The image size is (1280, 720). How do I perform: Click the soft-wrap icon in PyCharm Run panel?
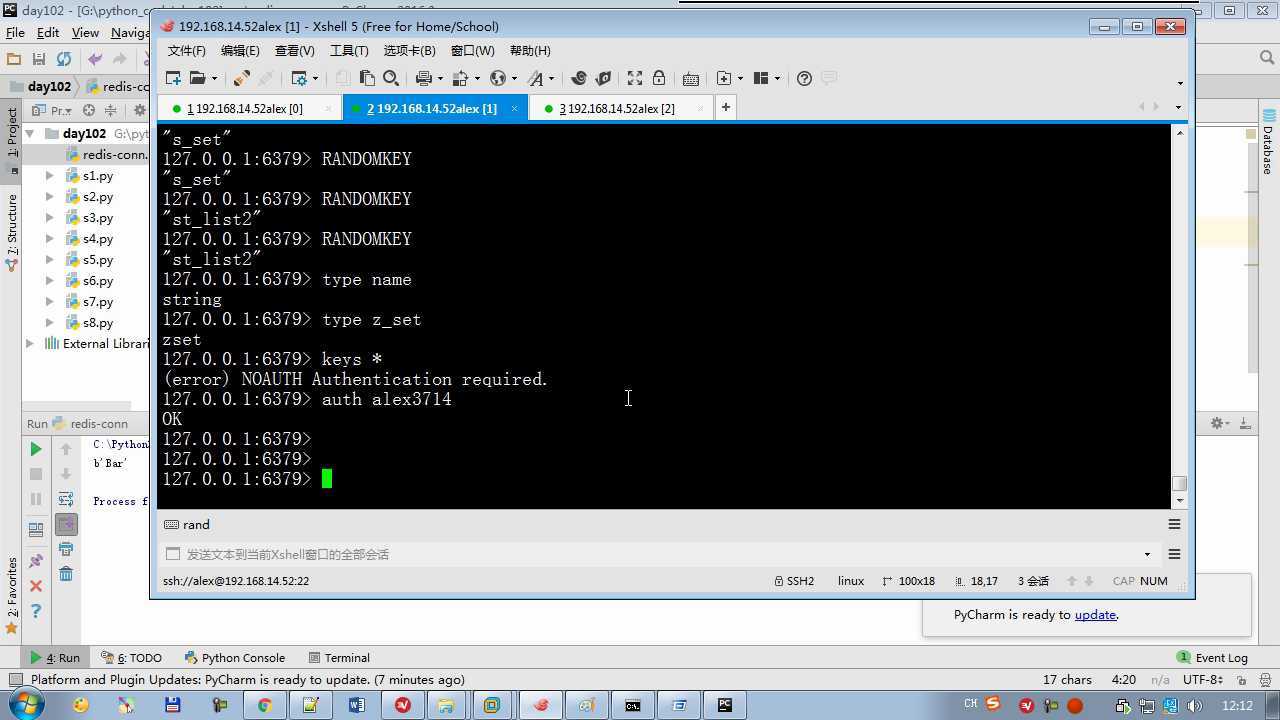[x=66, y=499]
